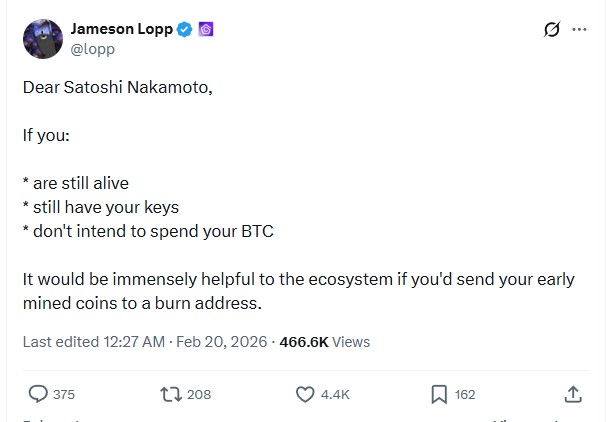Click the blue verified checkmark badge

click(185, 30)
